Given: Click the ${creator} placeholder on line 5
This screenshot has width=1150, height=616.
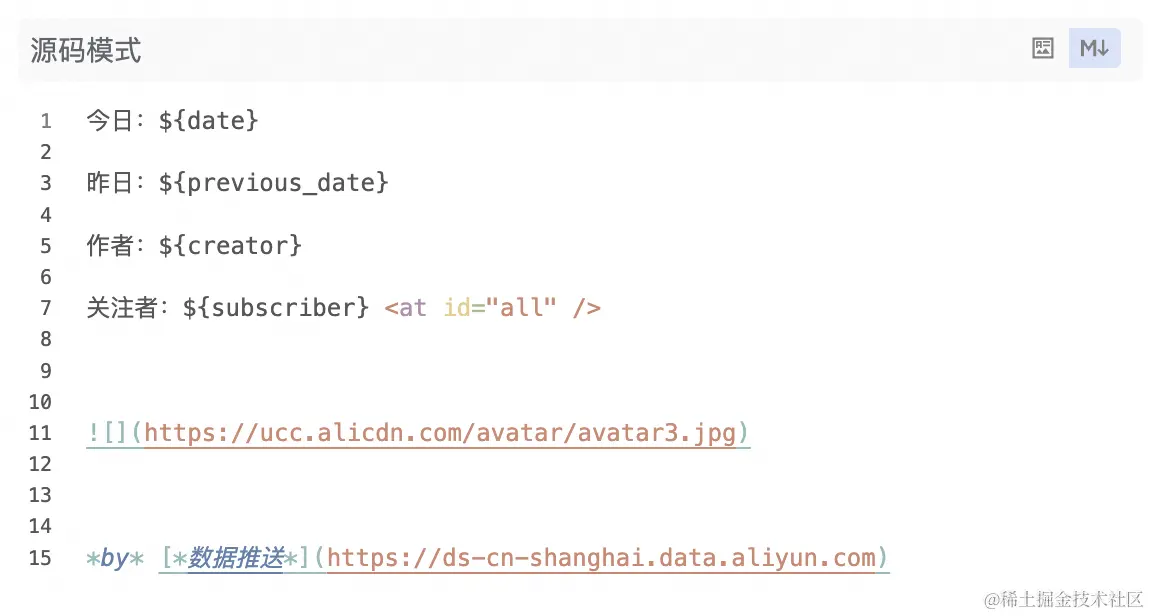Looking at the screenshot, I should point(230,245).
